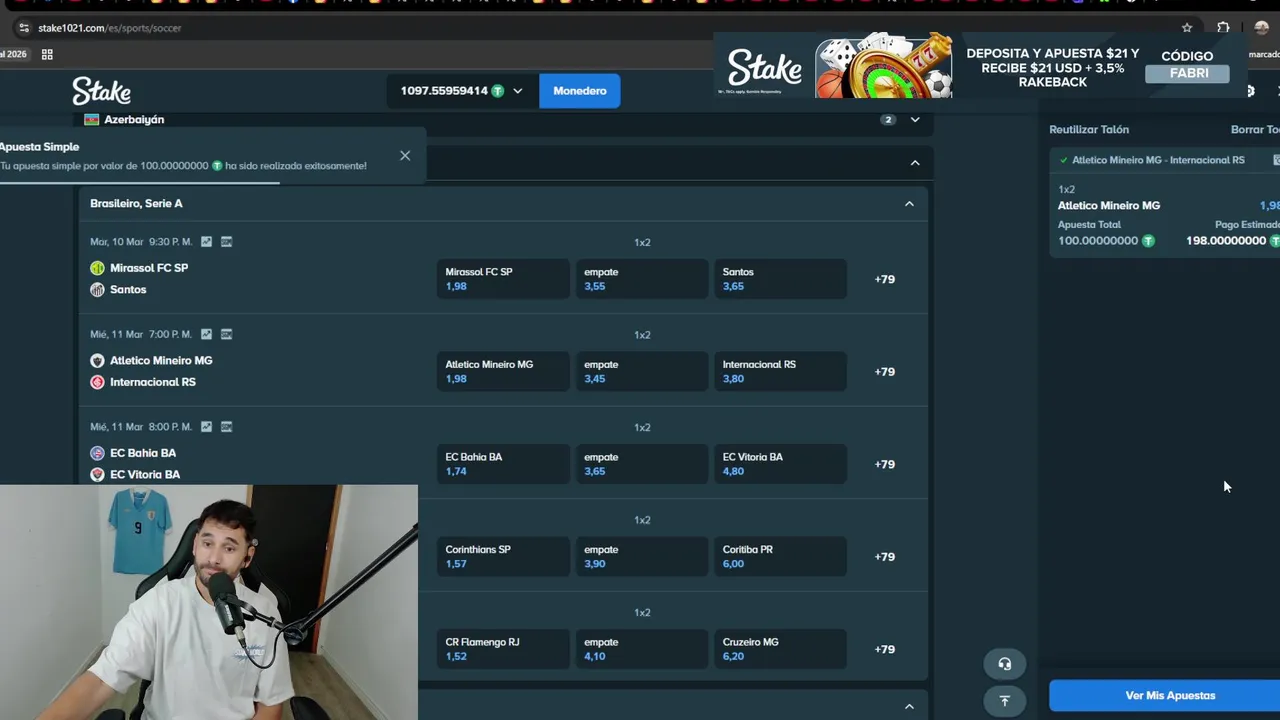
Task: Click Internacional RS team crest
Action: (97, 382)
